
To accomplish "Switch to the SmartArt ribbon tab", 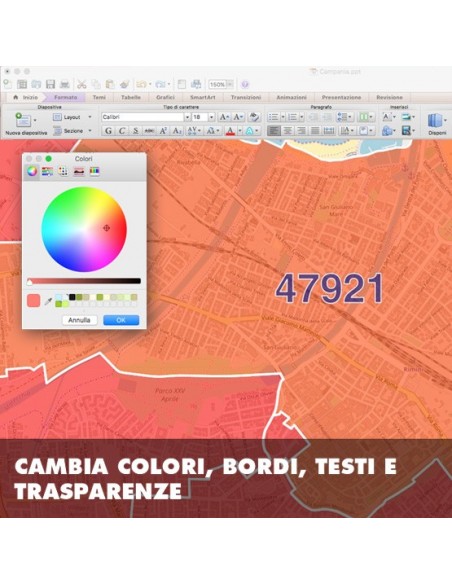I will [203, 97].
